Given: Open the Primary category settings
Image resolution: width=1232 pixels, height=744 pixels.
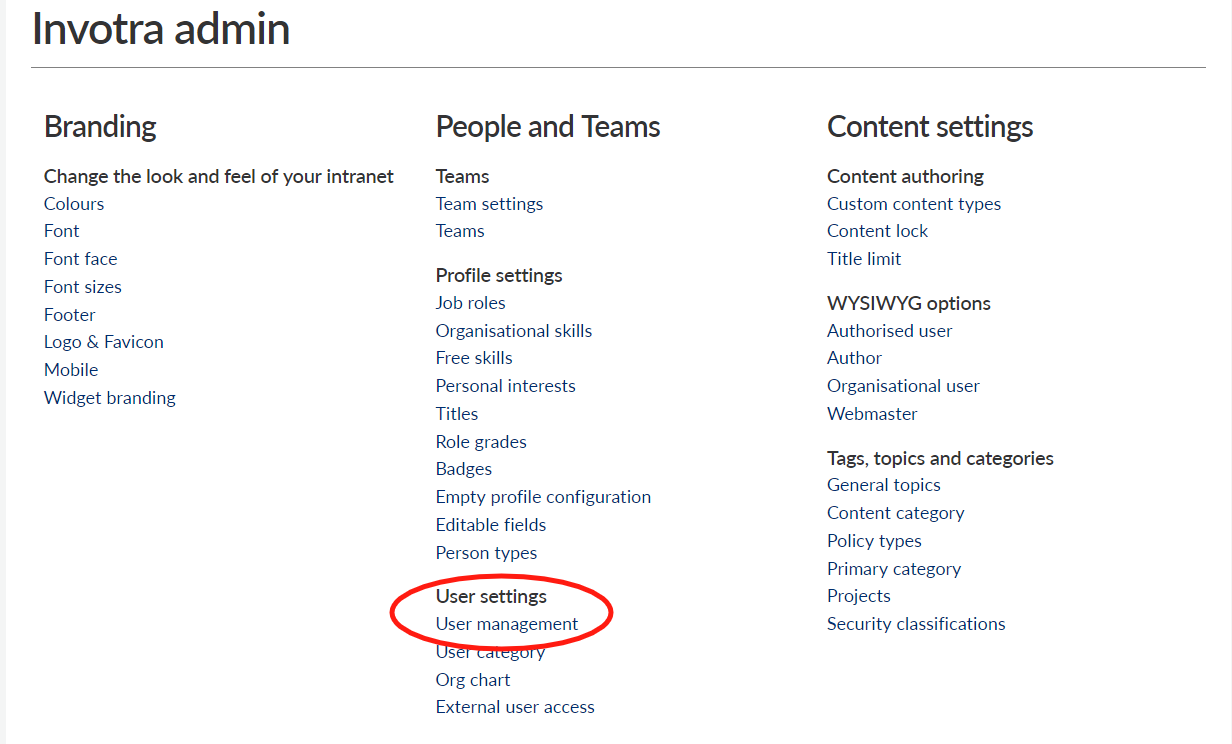Looking at the screenshot, I should [x=893, y=568].
